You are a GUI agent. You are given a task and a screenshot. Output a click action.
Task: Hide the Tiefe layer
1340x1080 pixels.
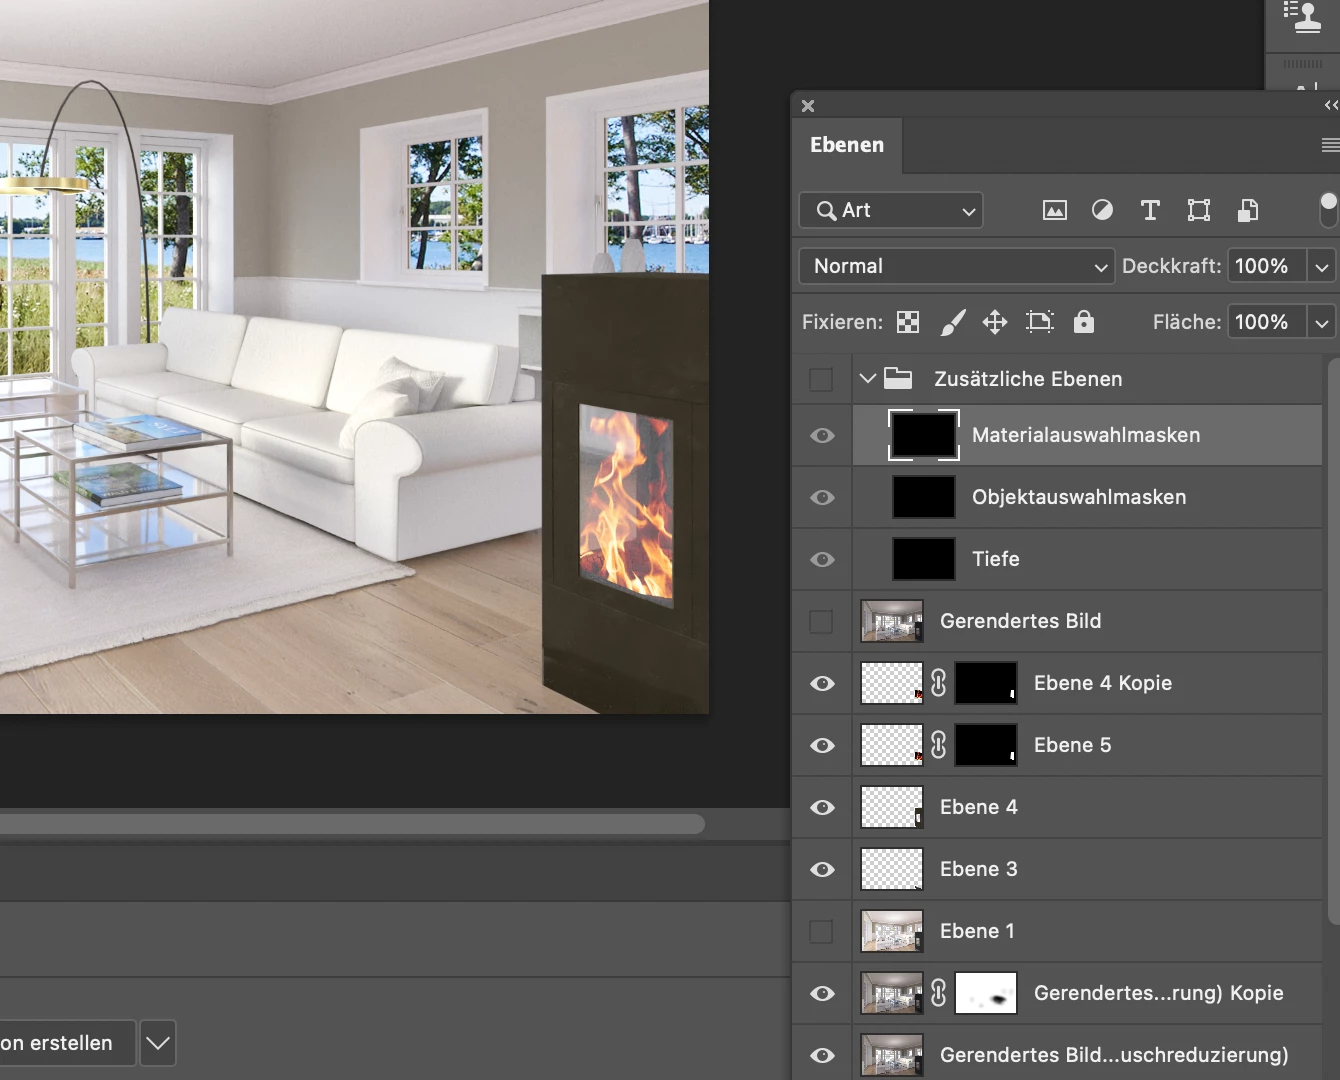[x=822, y=559]
